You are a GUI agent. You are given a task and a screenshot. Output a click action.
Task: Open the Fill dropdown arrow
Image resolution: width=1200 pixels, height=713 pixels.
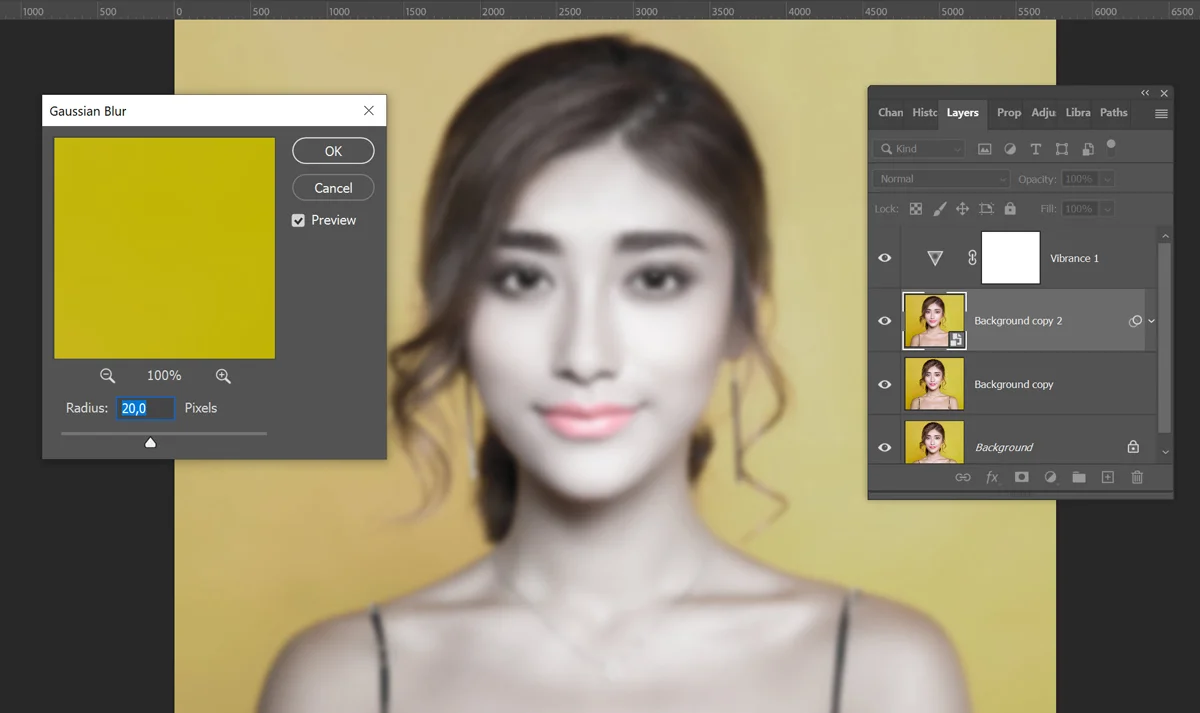(1105, 209)
